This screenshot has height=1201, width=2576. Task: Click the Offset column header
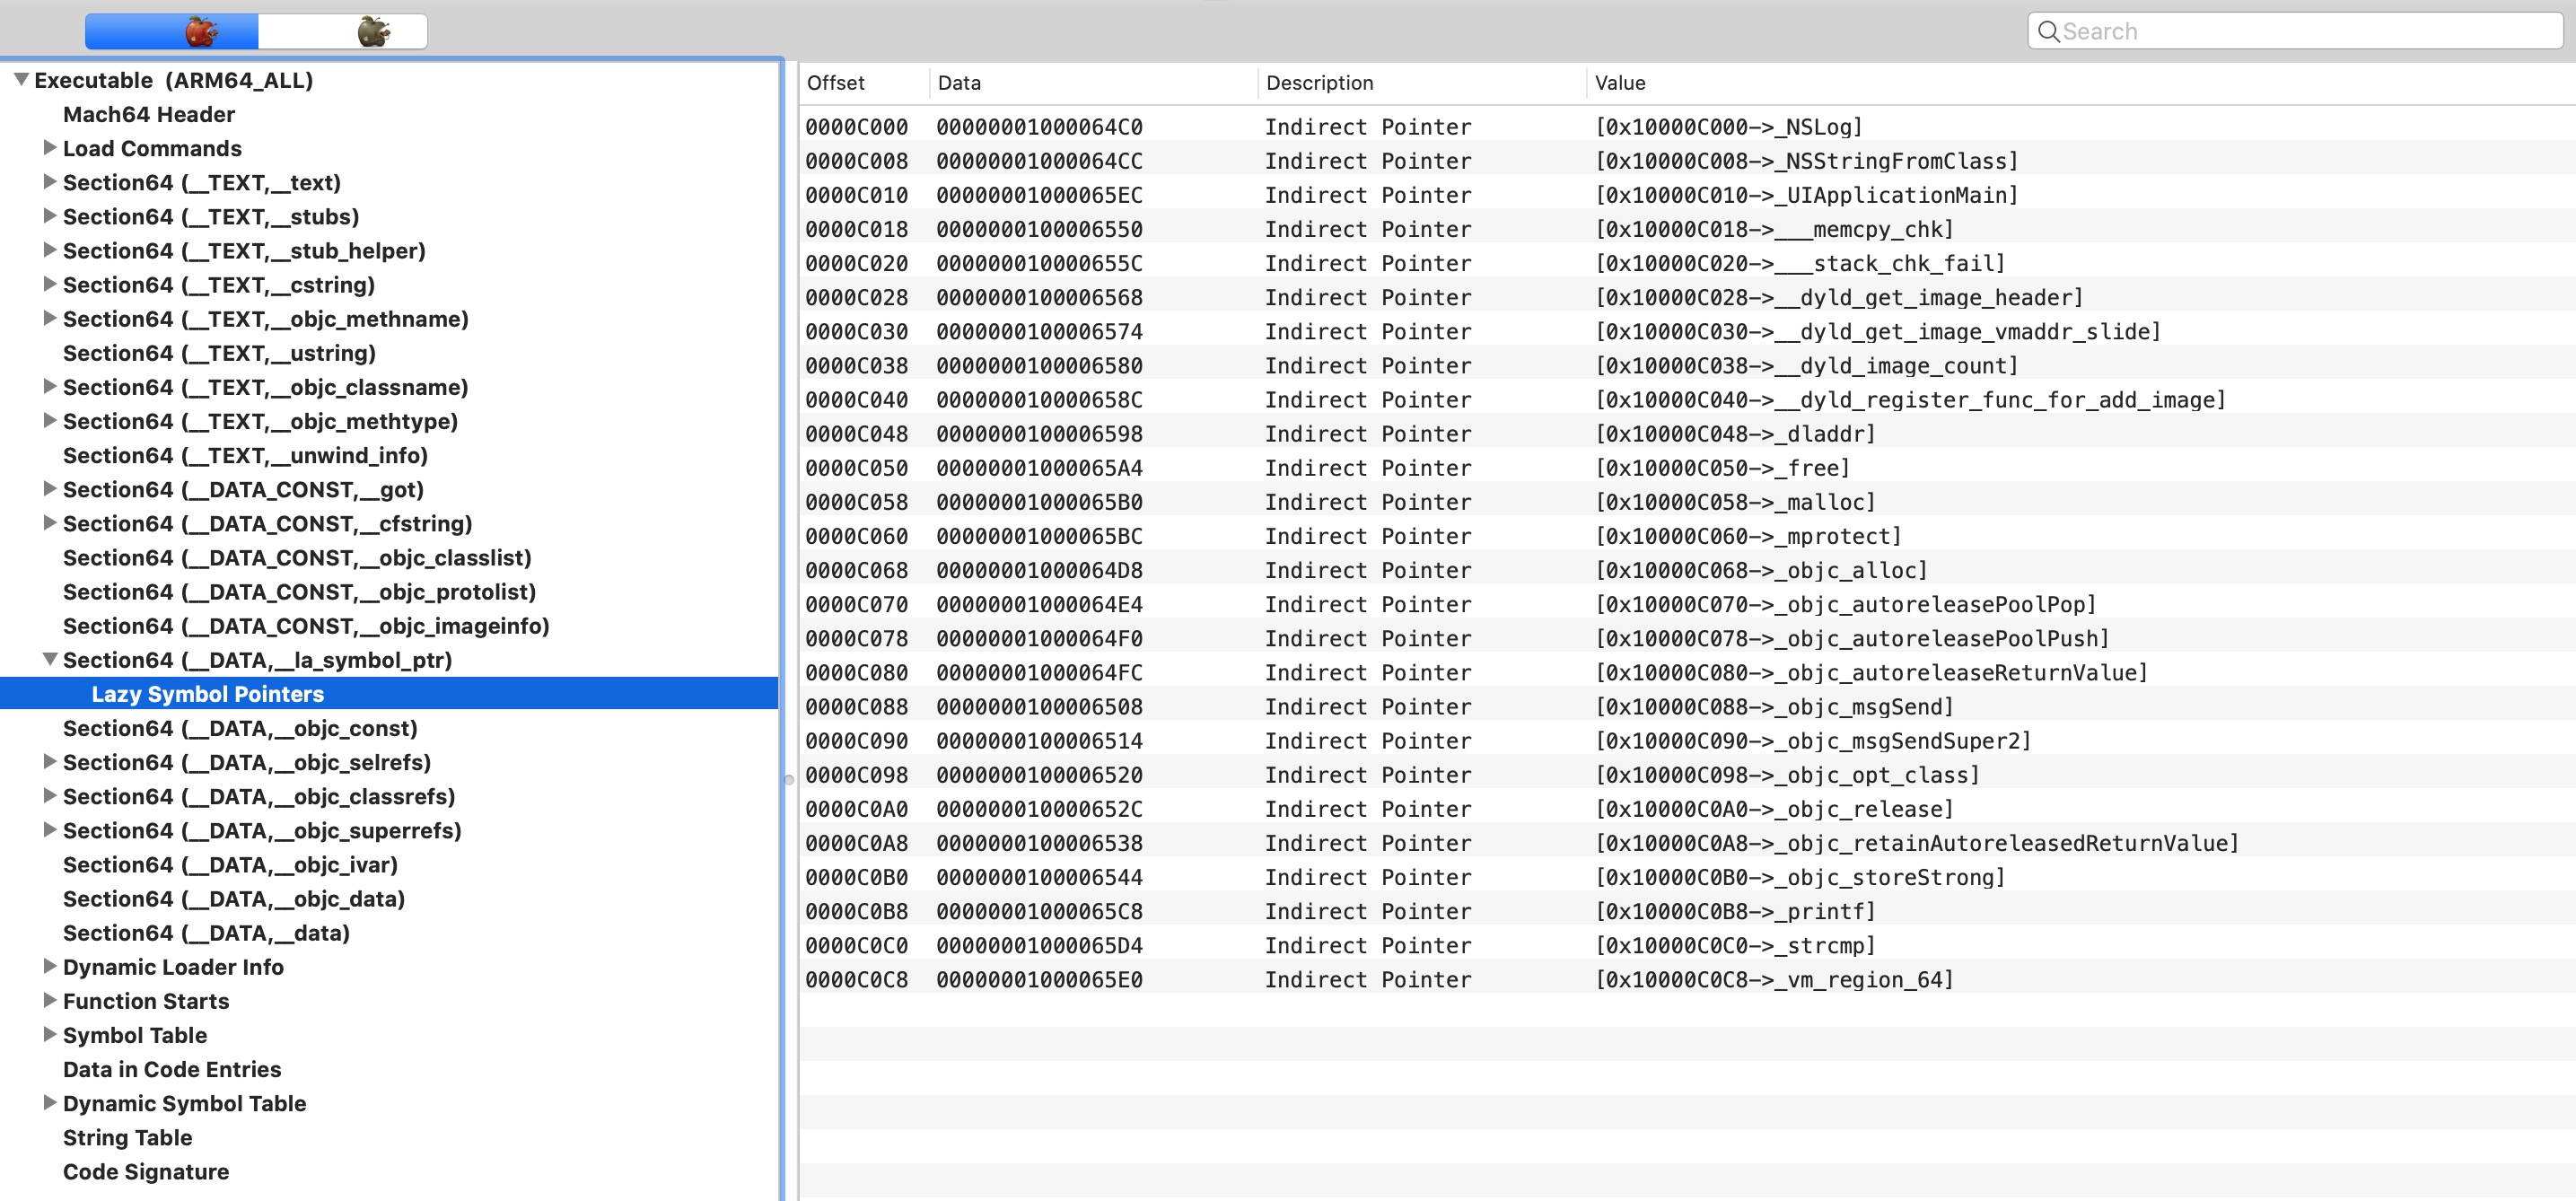point(864,83)
